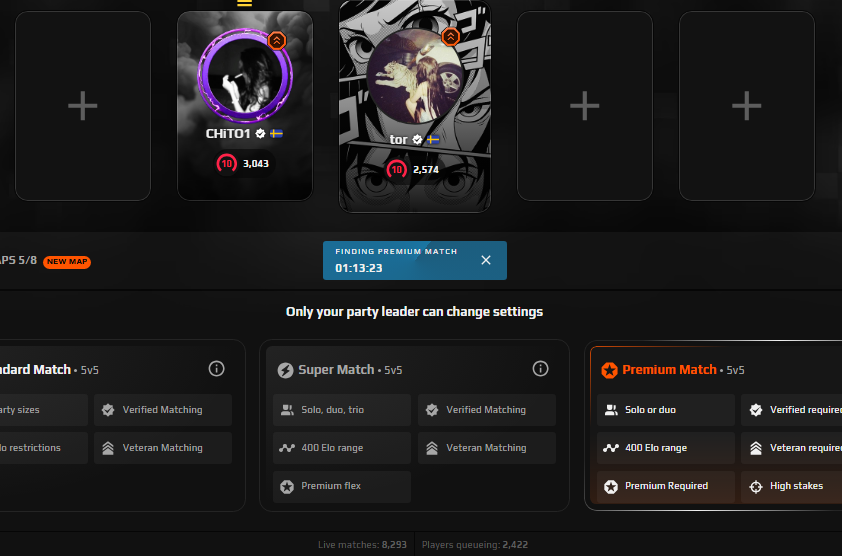This screenshot has height=556, width=842.
Task: Click the Super Match lightning bolt icon
Action: pyautogui.click(x=285, y=370)
